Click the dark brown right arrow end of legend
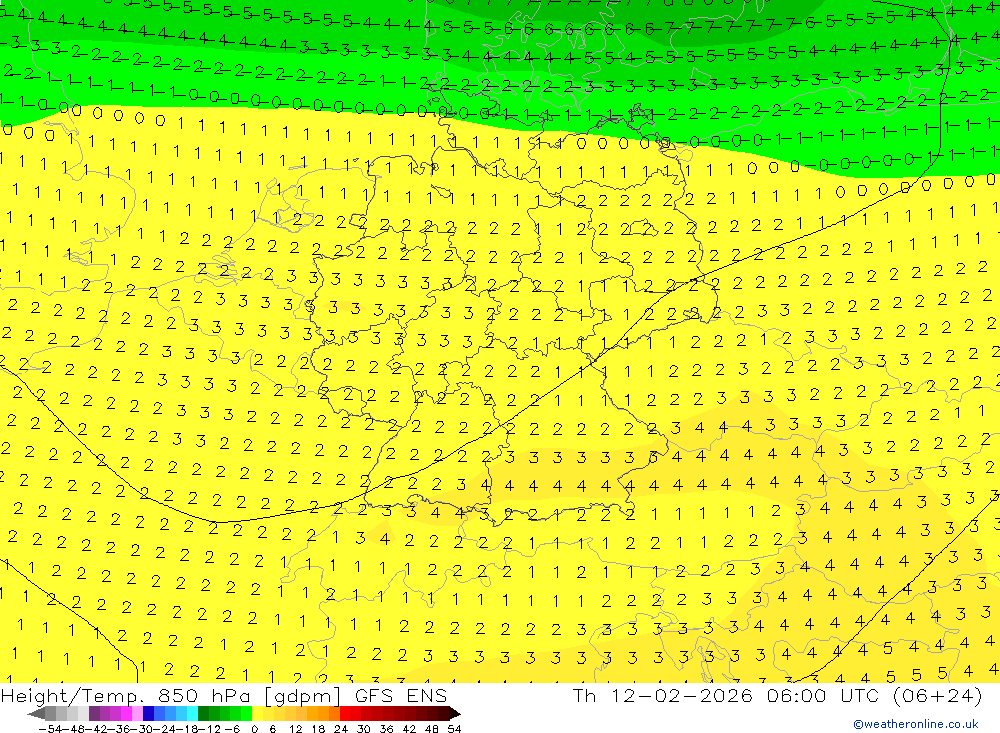1000x733 pixels. [454, 713]
